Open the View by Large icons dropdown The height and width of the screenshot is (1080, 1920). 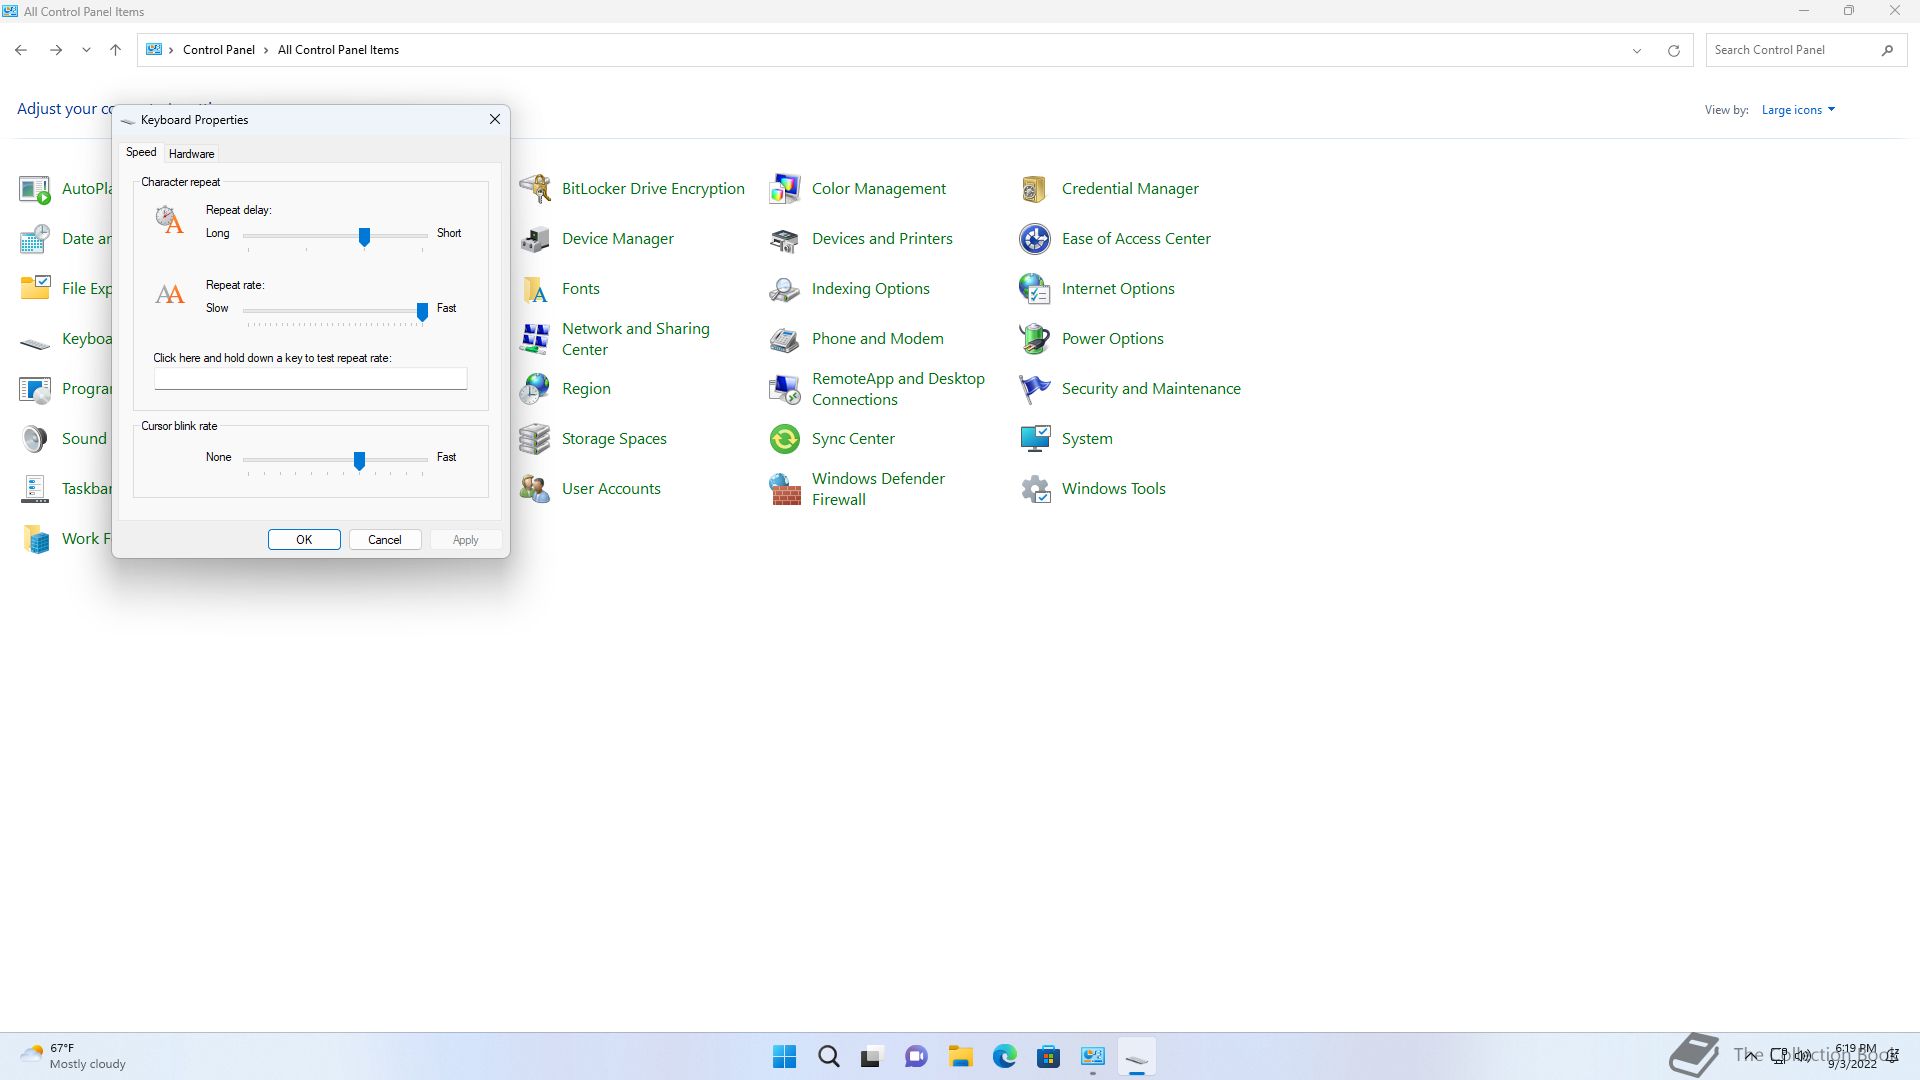coord(1798,110)
